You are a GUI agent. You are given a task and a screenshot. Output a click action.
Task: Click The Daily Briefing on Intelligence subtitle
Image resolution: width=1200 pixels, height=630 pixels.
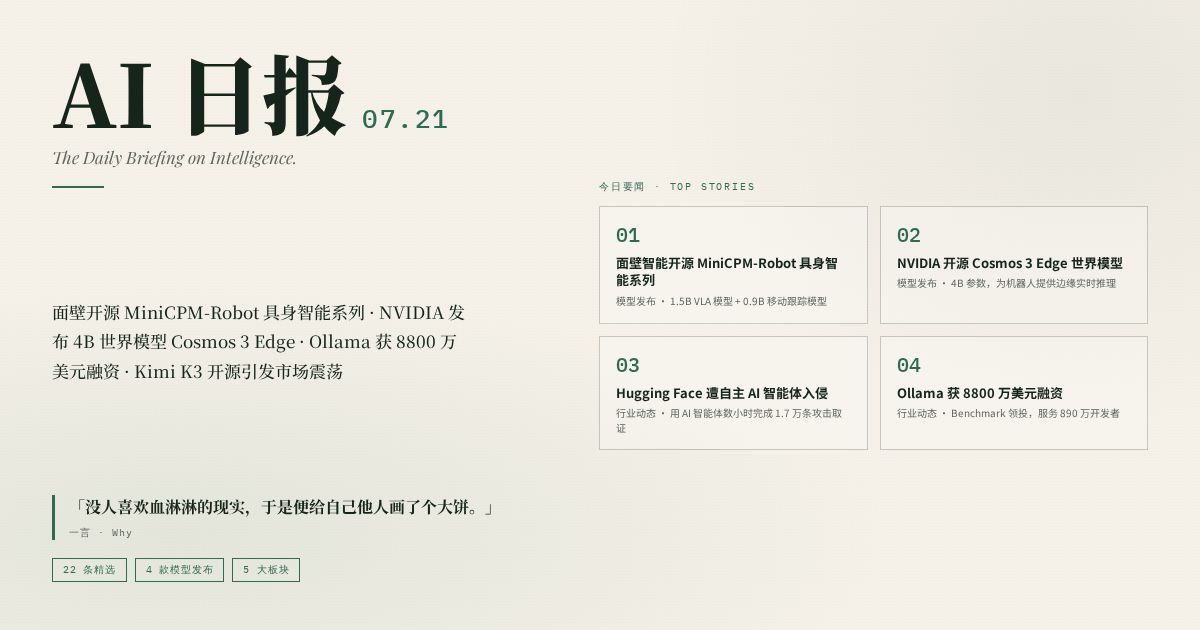174,158
